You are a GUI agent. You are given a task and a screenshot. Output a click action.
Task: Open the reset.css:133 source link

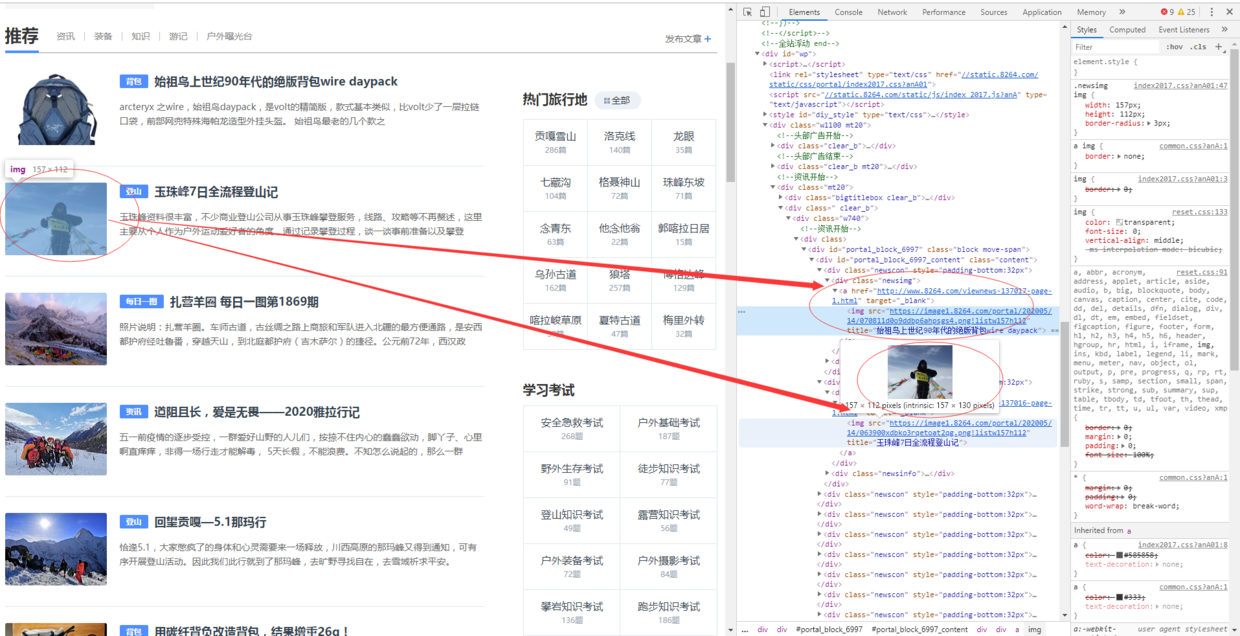pos(1201,212)
